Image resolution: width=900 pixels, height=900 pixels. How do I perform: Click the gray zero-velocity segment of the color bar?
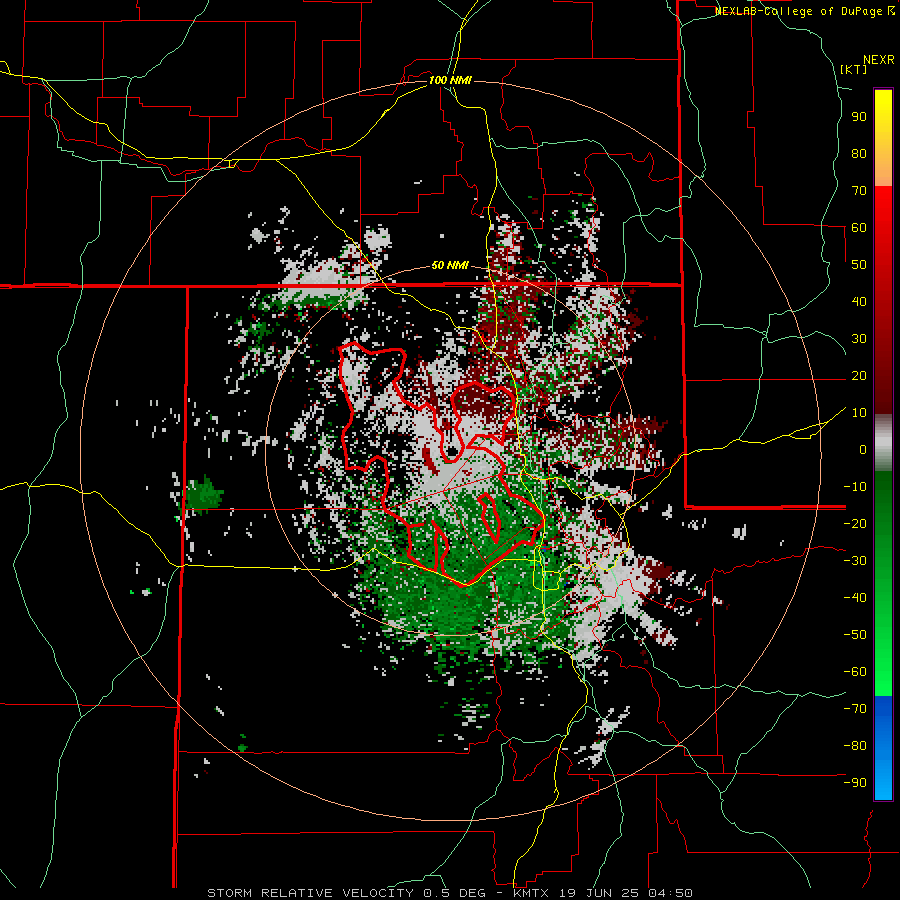[883, 443]
